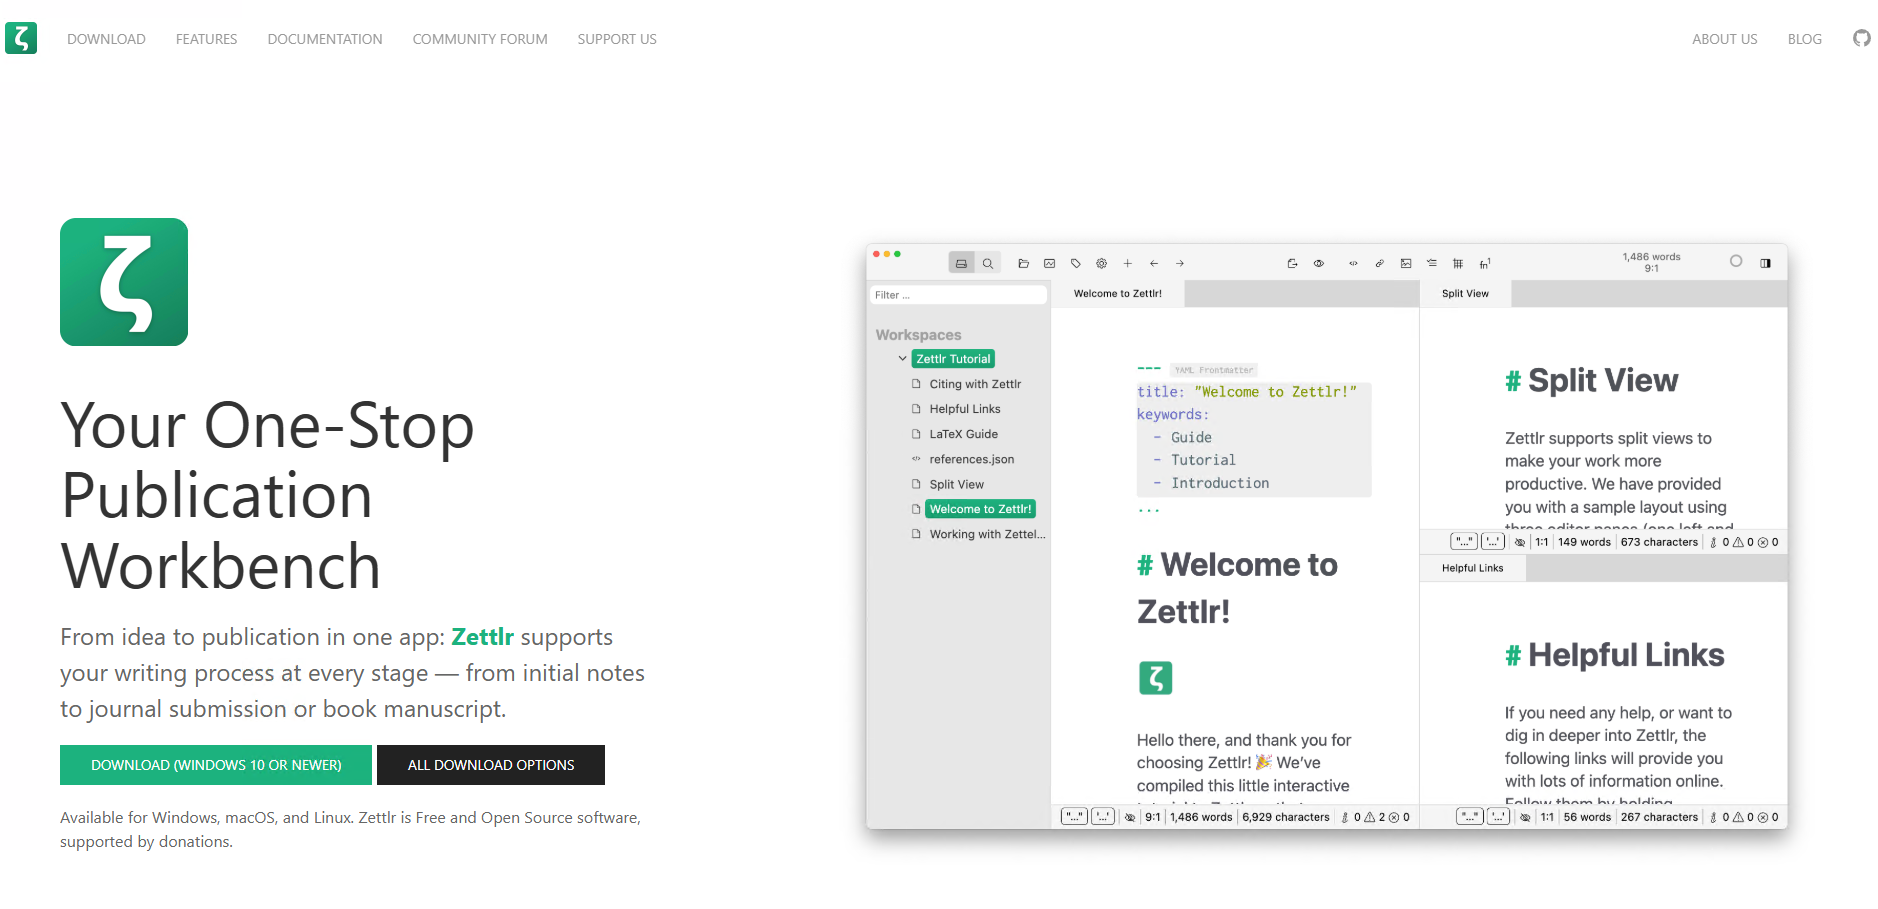Screen dimensions: 1878x909
Task: Click the task list icon in toolbar
Action: coord(1432,263)
